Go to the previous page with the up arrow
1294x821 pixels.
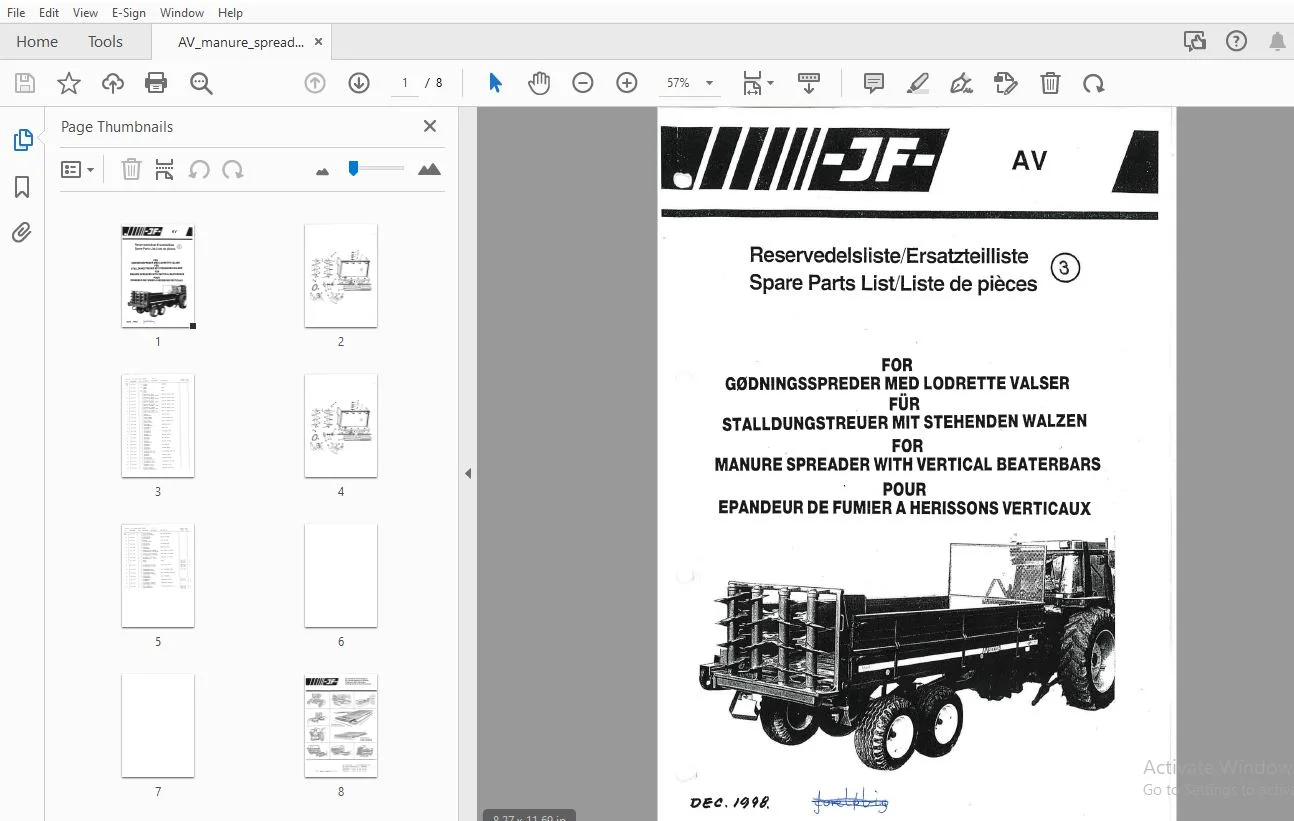point(315,83)
